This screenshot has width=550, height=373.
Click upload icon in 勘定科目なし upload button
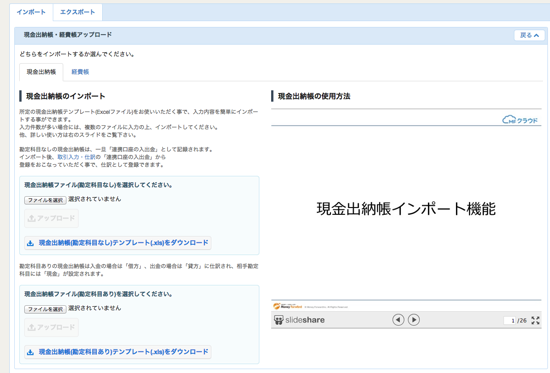tap(32, 218)
